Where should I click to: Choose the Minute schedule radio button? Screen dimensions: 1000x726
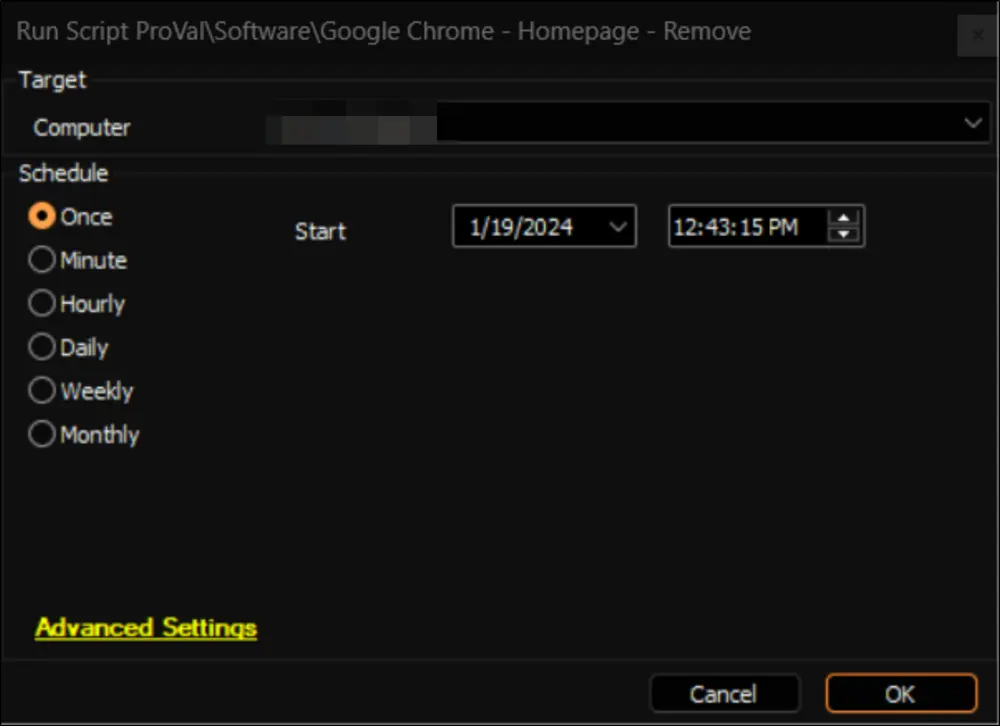[x=41, y=260]
